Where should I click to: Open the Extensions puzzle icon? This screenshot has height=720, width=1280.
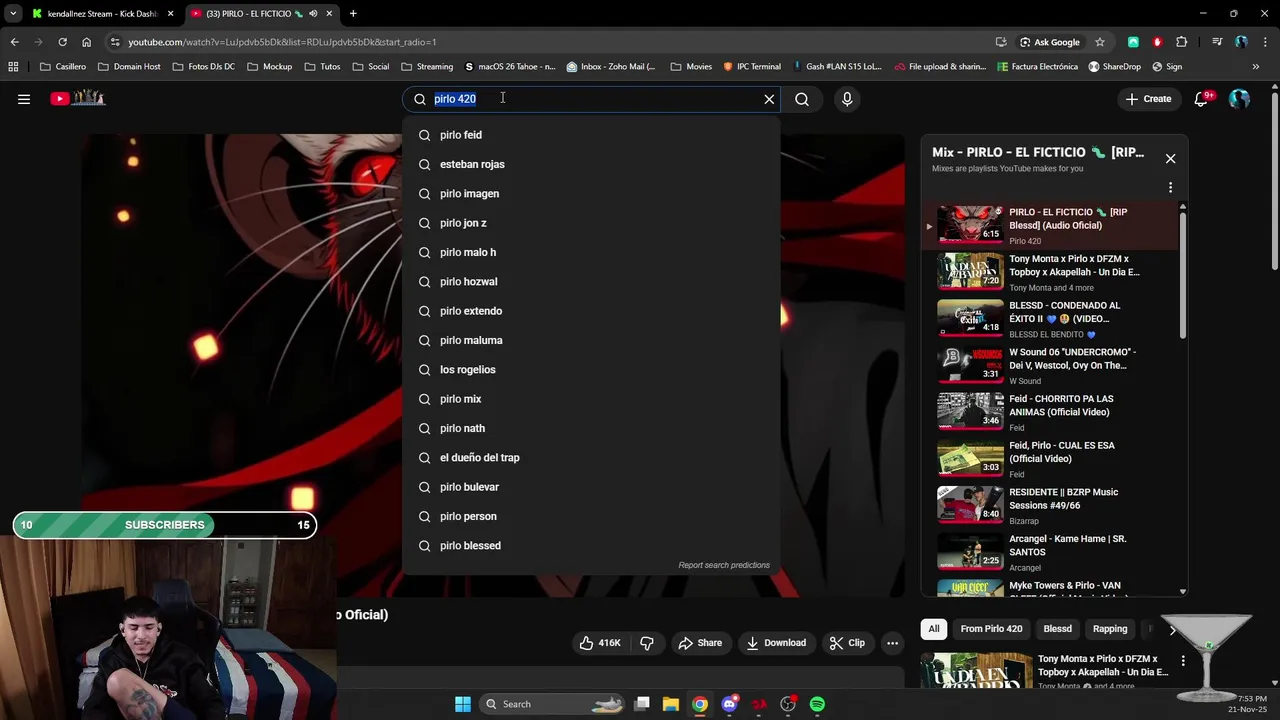[x=1182, y=42]
